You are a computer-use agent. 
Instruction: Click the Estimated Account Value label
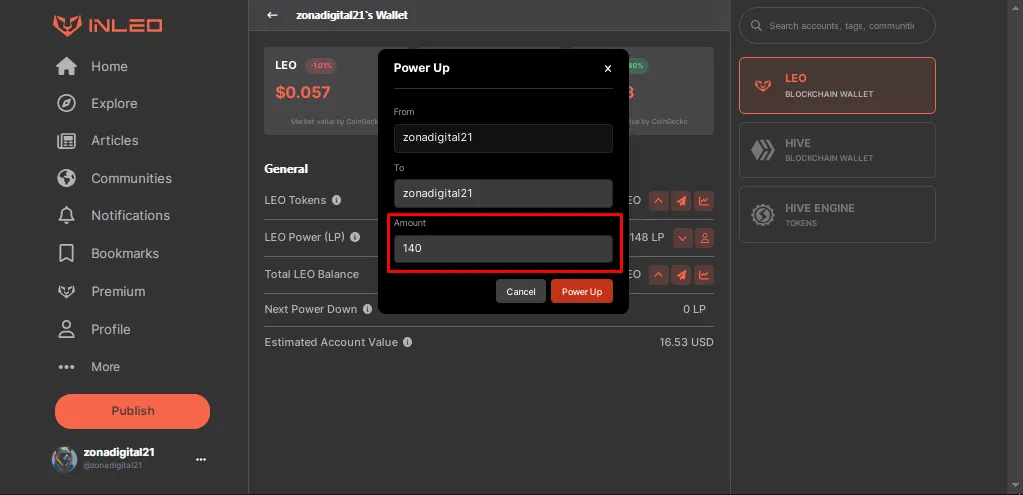[331, 342]
